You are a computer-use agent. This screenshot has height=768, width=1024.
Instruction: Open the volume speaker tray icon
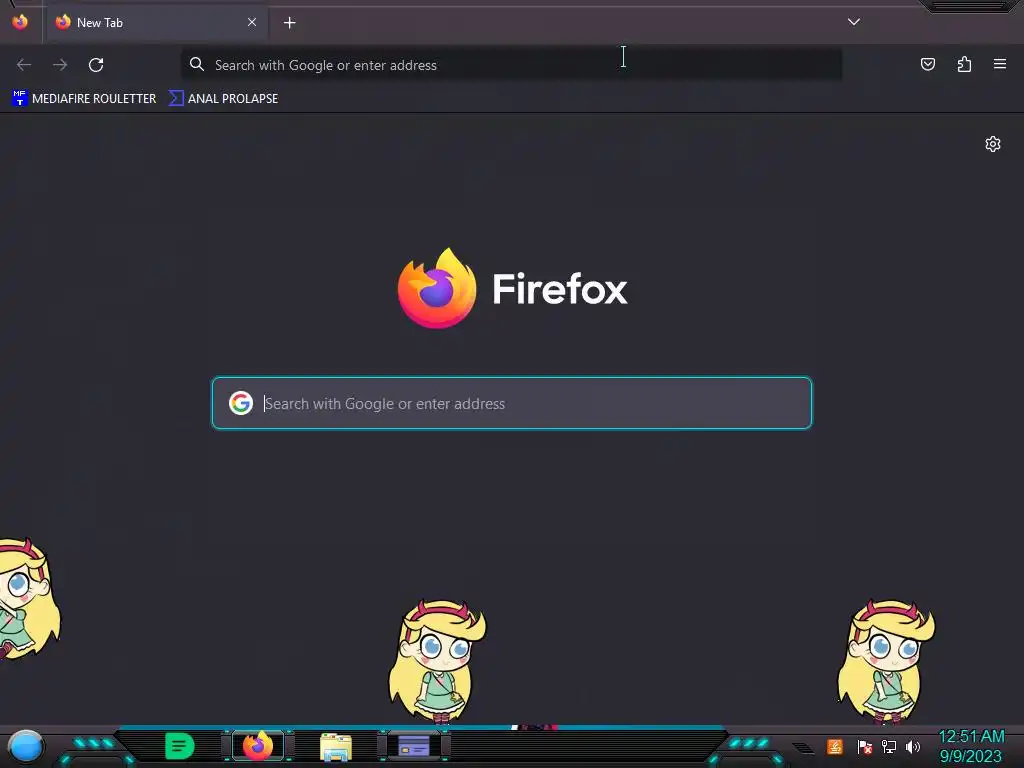[x=913, y=746]
